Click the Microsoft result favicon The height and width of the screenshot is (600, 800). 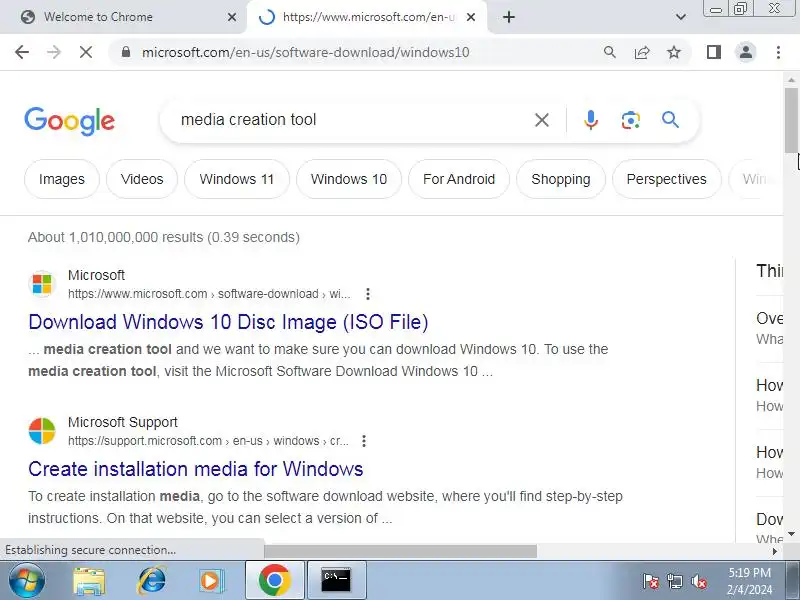click(x=42, y=284)
